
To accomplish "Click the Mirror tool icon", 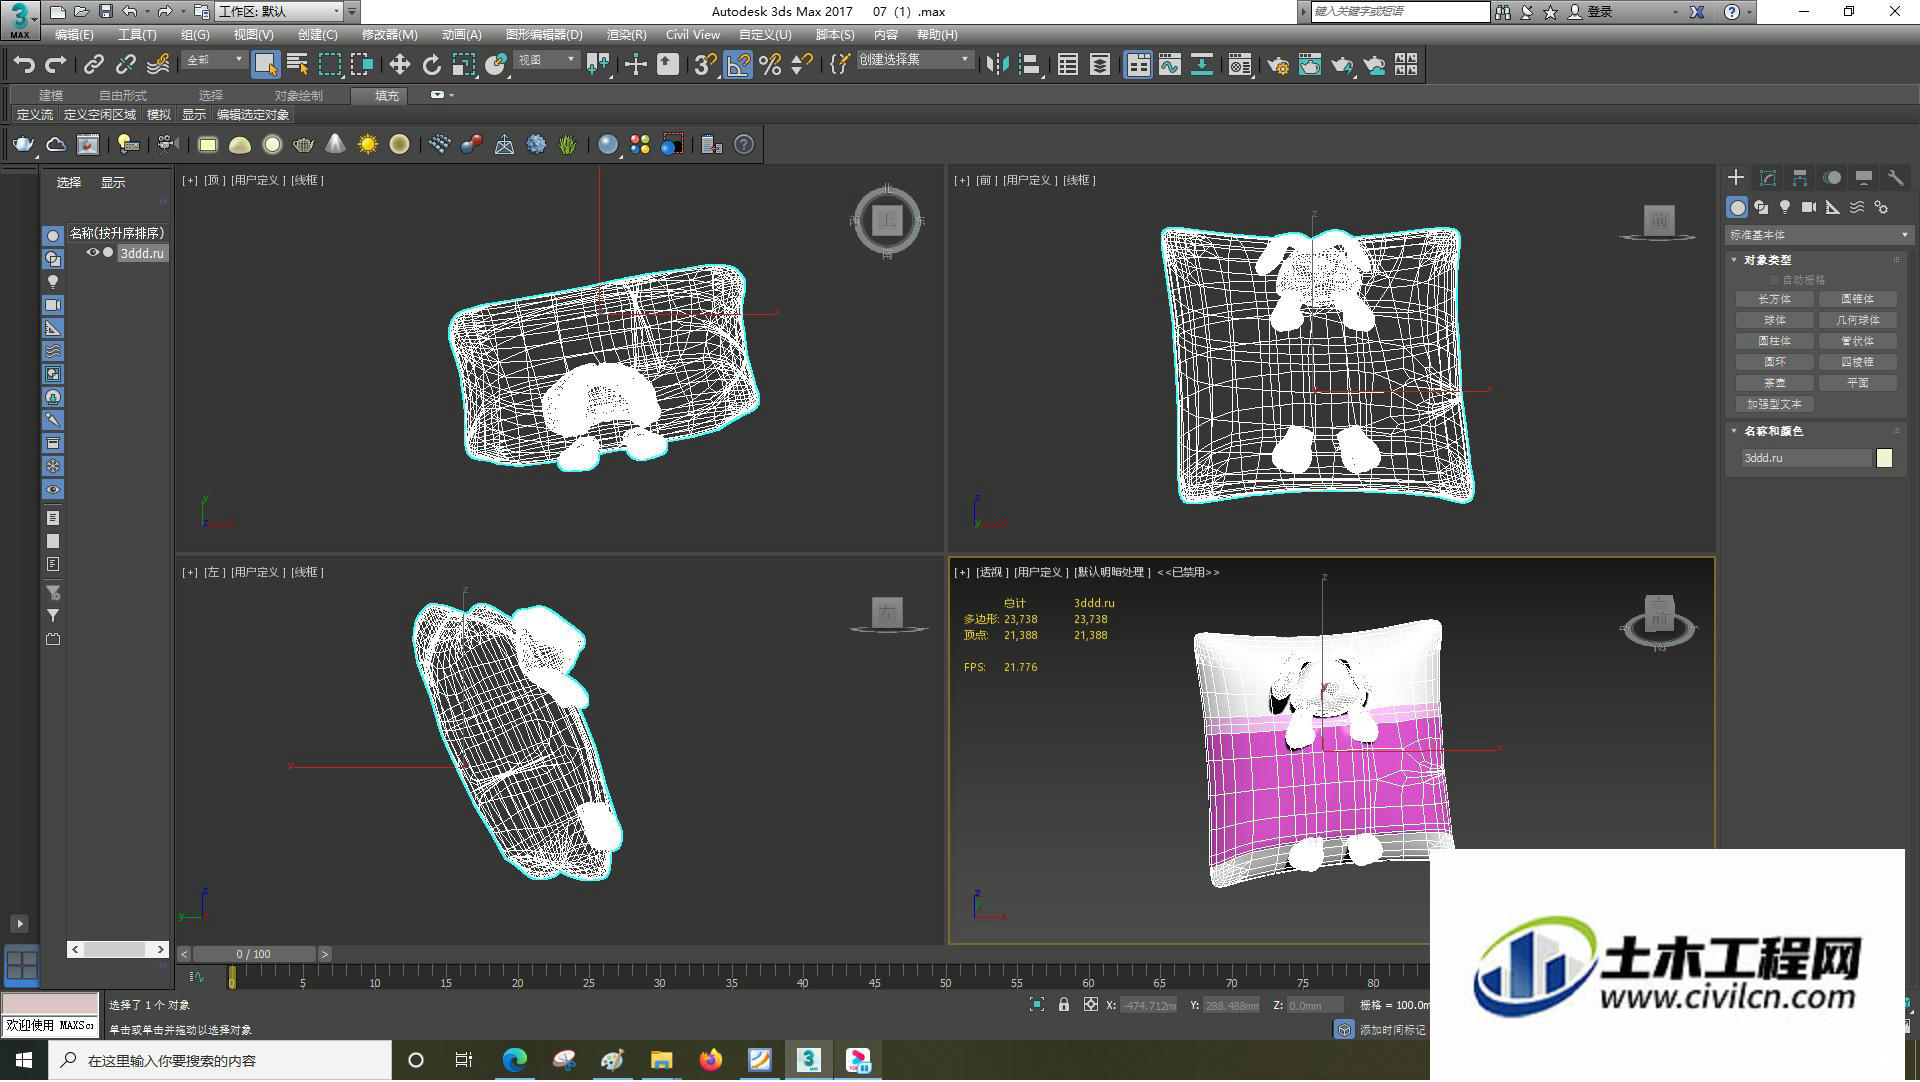I will pos(996,65).
